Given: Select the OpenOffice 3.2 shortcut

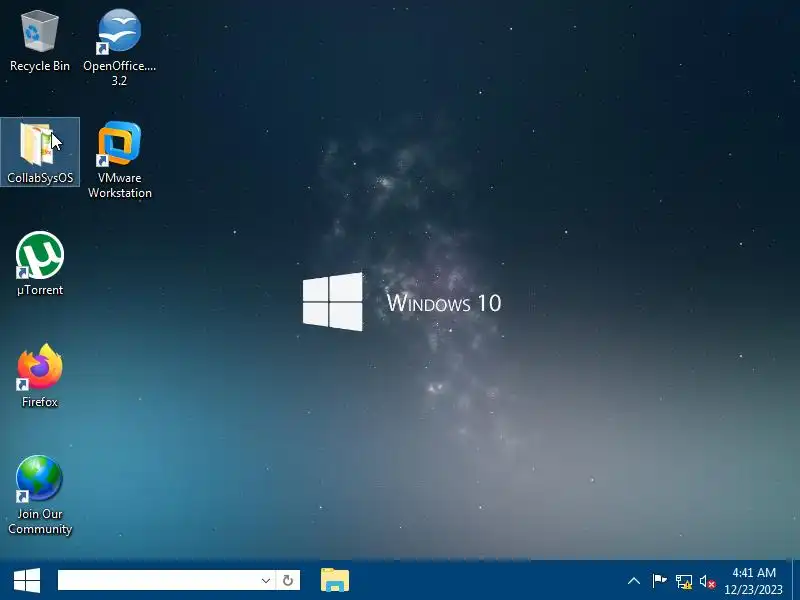Looking at the screenshot, I should point(119,46).
